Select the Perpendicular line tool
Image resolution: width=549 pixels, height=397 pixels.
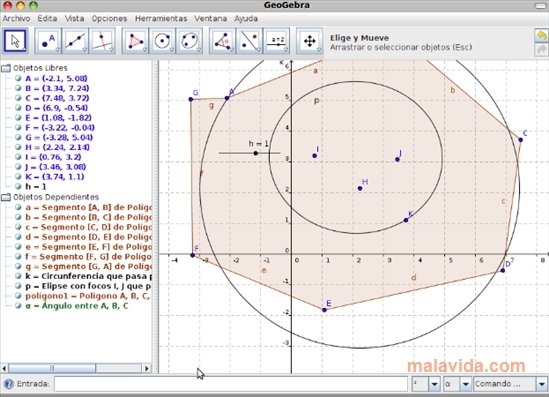pyautogui.click(x=102, y=41)
